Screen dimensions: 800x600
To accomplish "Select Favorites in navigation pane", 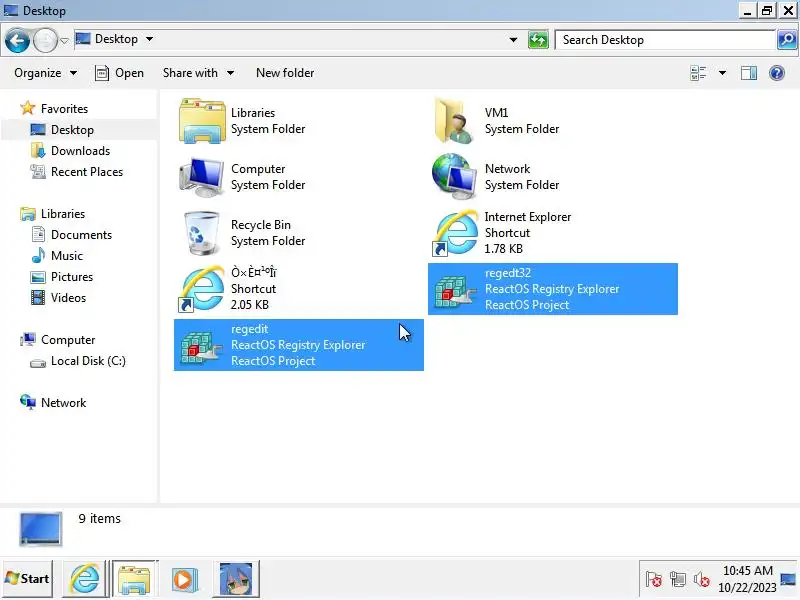I will [54, 109].
